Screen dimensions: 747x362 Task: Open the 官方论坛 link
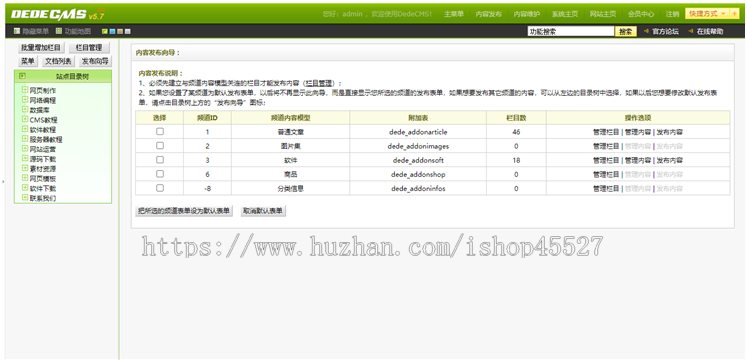tap(665, 32)
